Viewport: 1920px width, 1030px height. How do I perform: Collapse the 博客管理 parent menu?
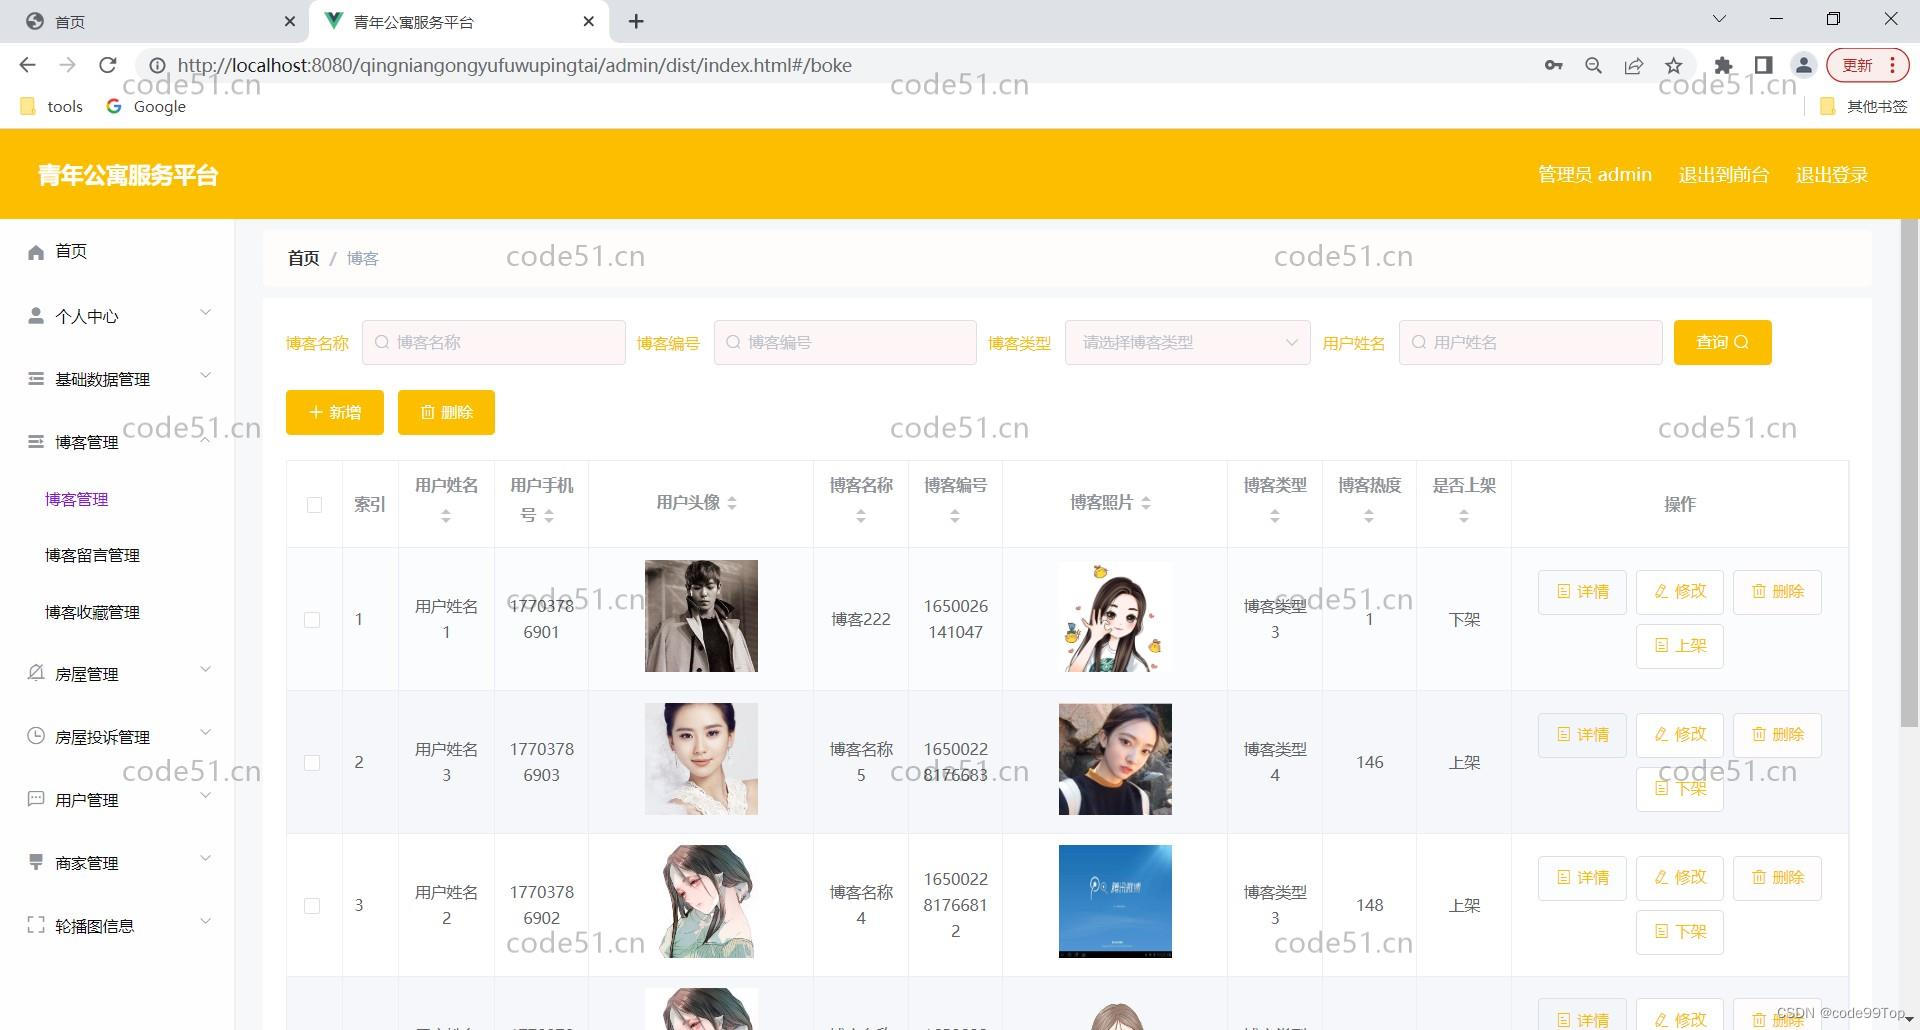click(118, 442)
